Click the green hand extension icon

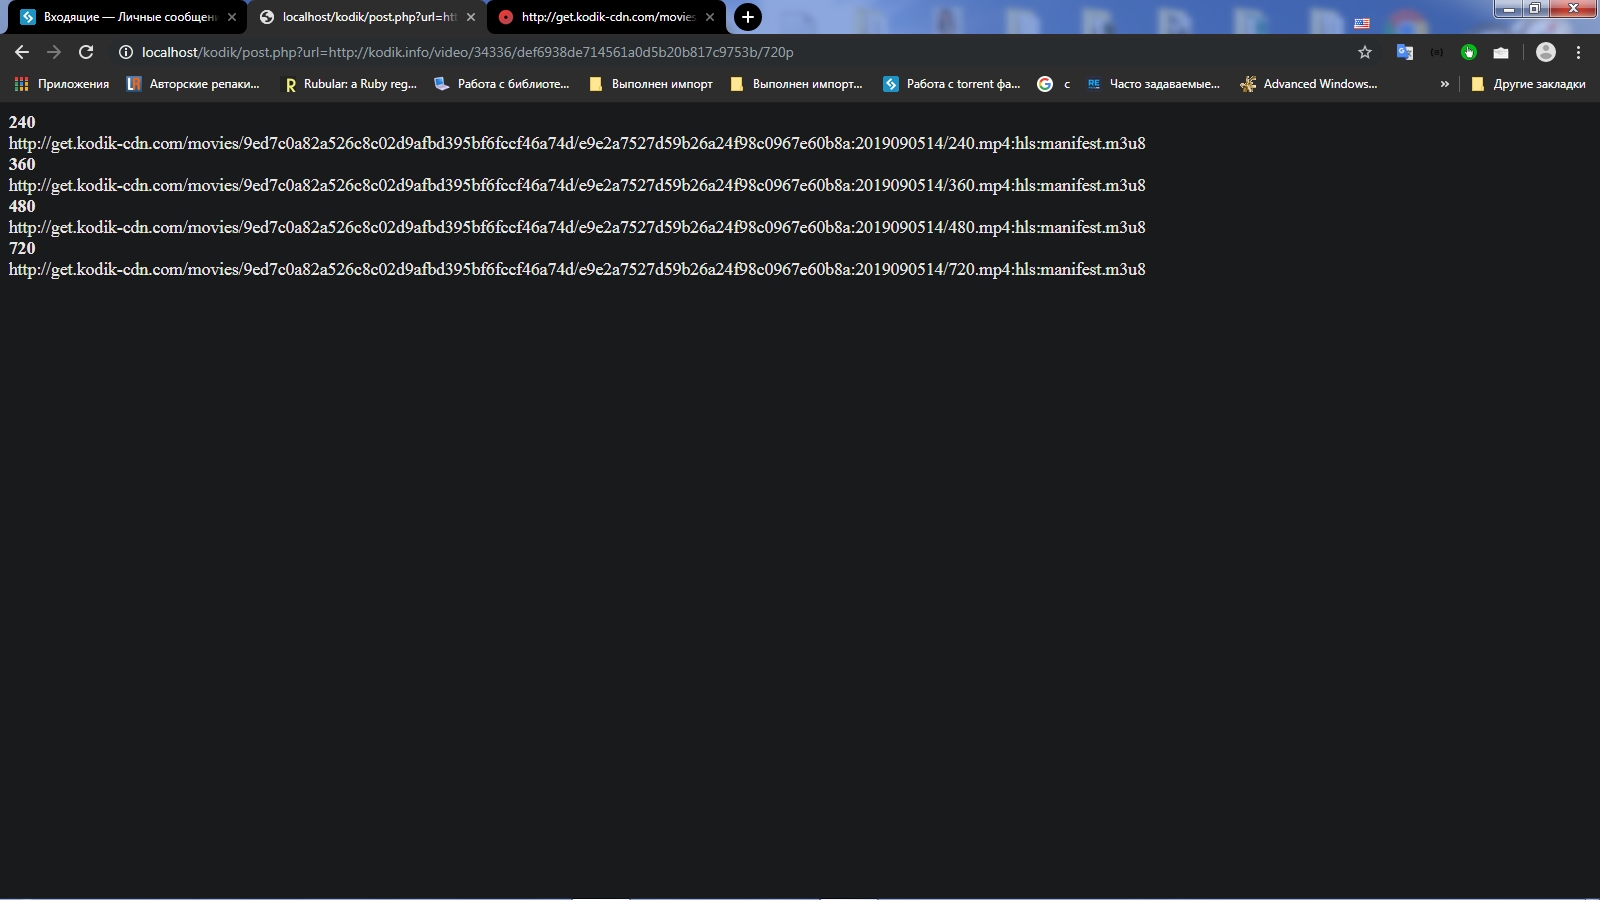point(1469,52)
